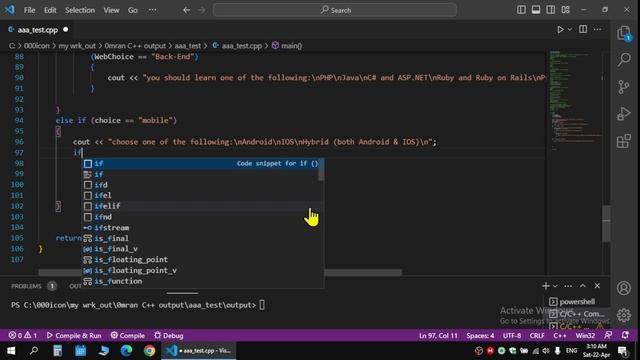The image size is (640, 360).
Task: Open Customize Layout icon
Action: [x=565, y=10]
